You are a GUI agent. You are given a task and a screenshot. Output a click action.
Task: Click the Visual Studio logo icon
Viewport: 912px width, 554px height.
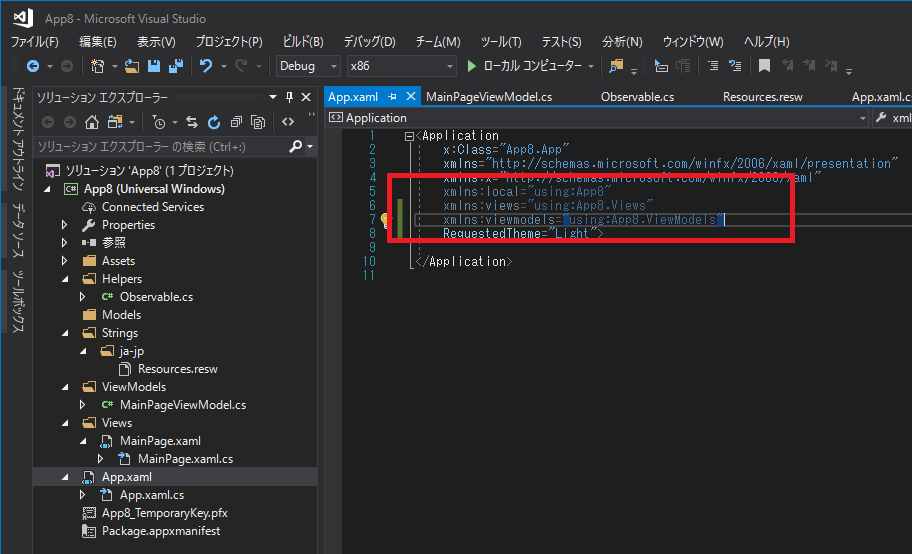click(x=23, y=18)
